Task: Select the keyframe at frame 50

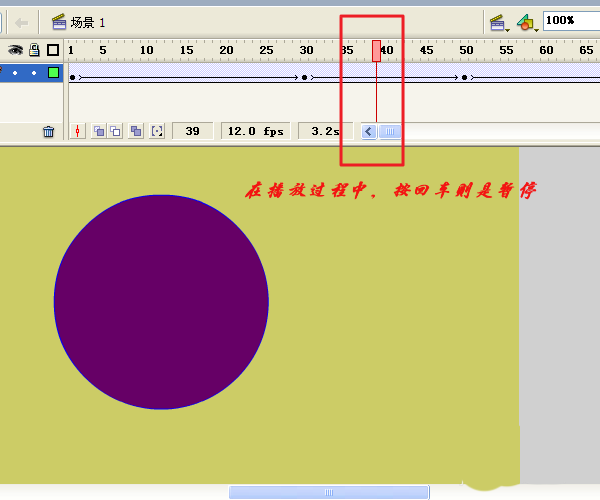Action: pos(465,78)
